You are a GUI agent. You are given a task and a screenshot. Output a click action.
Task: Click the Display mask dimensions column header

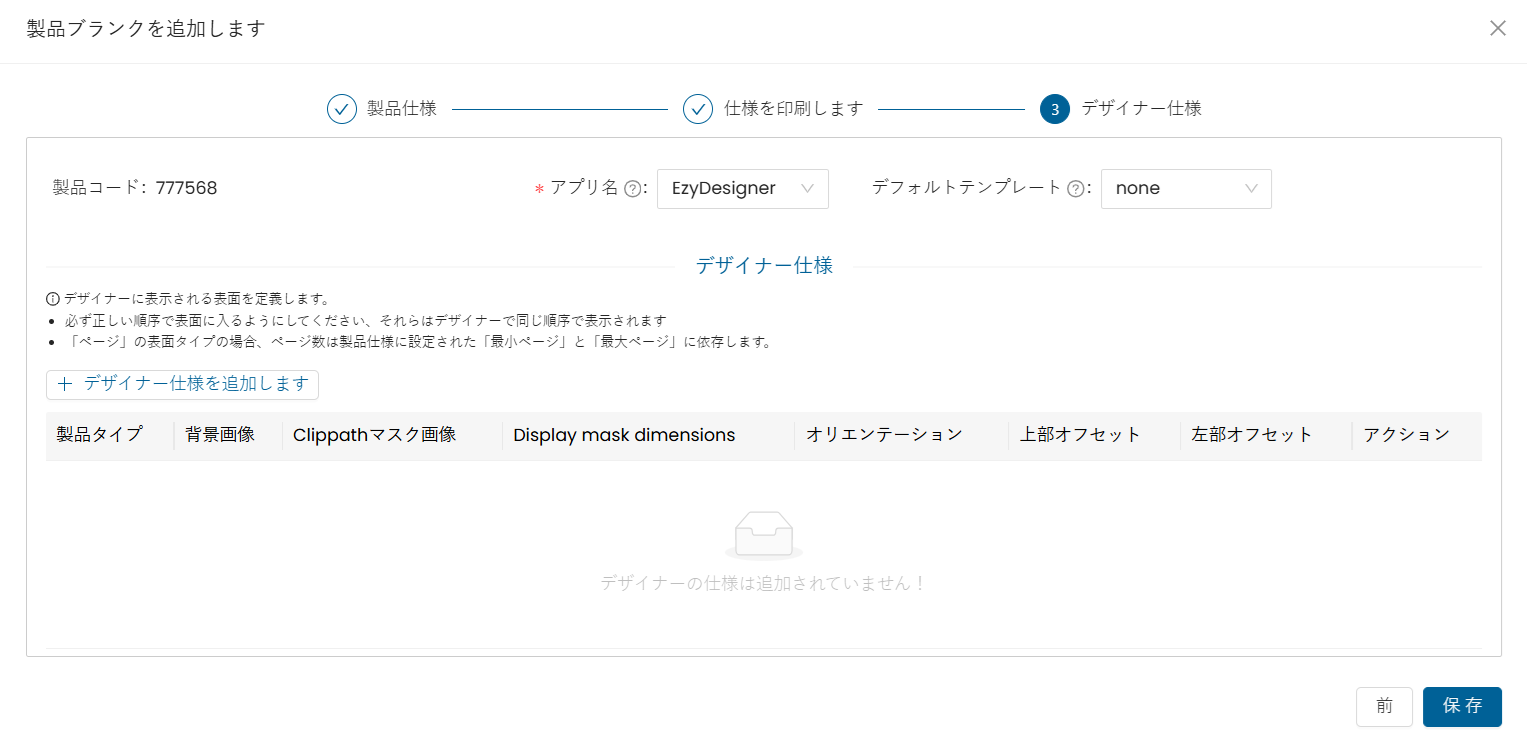(x=624, y=435)
